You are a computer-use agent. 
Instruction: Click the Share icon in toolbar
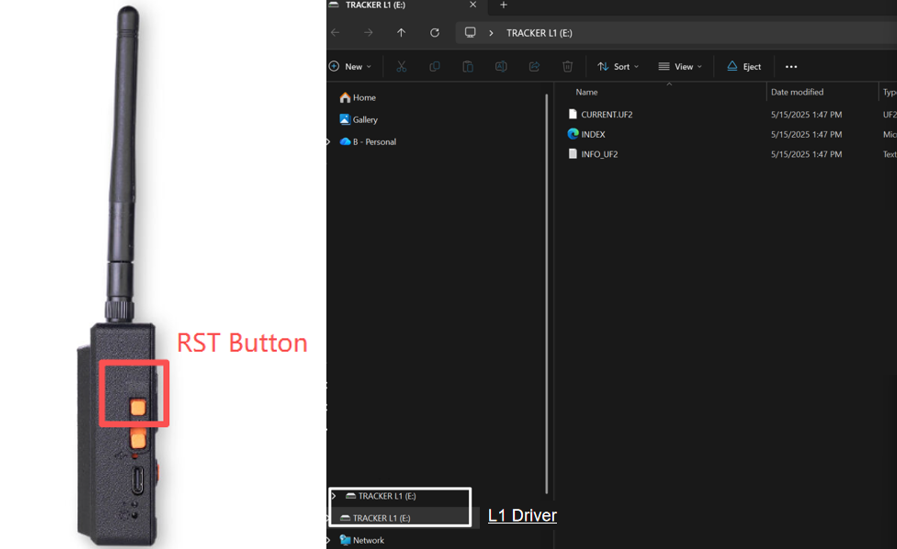tap(534, 67)
